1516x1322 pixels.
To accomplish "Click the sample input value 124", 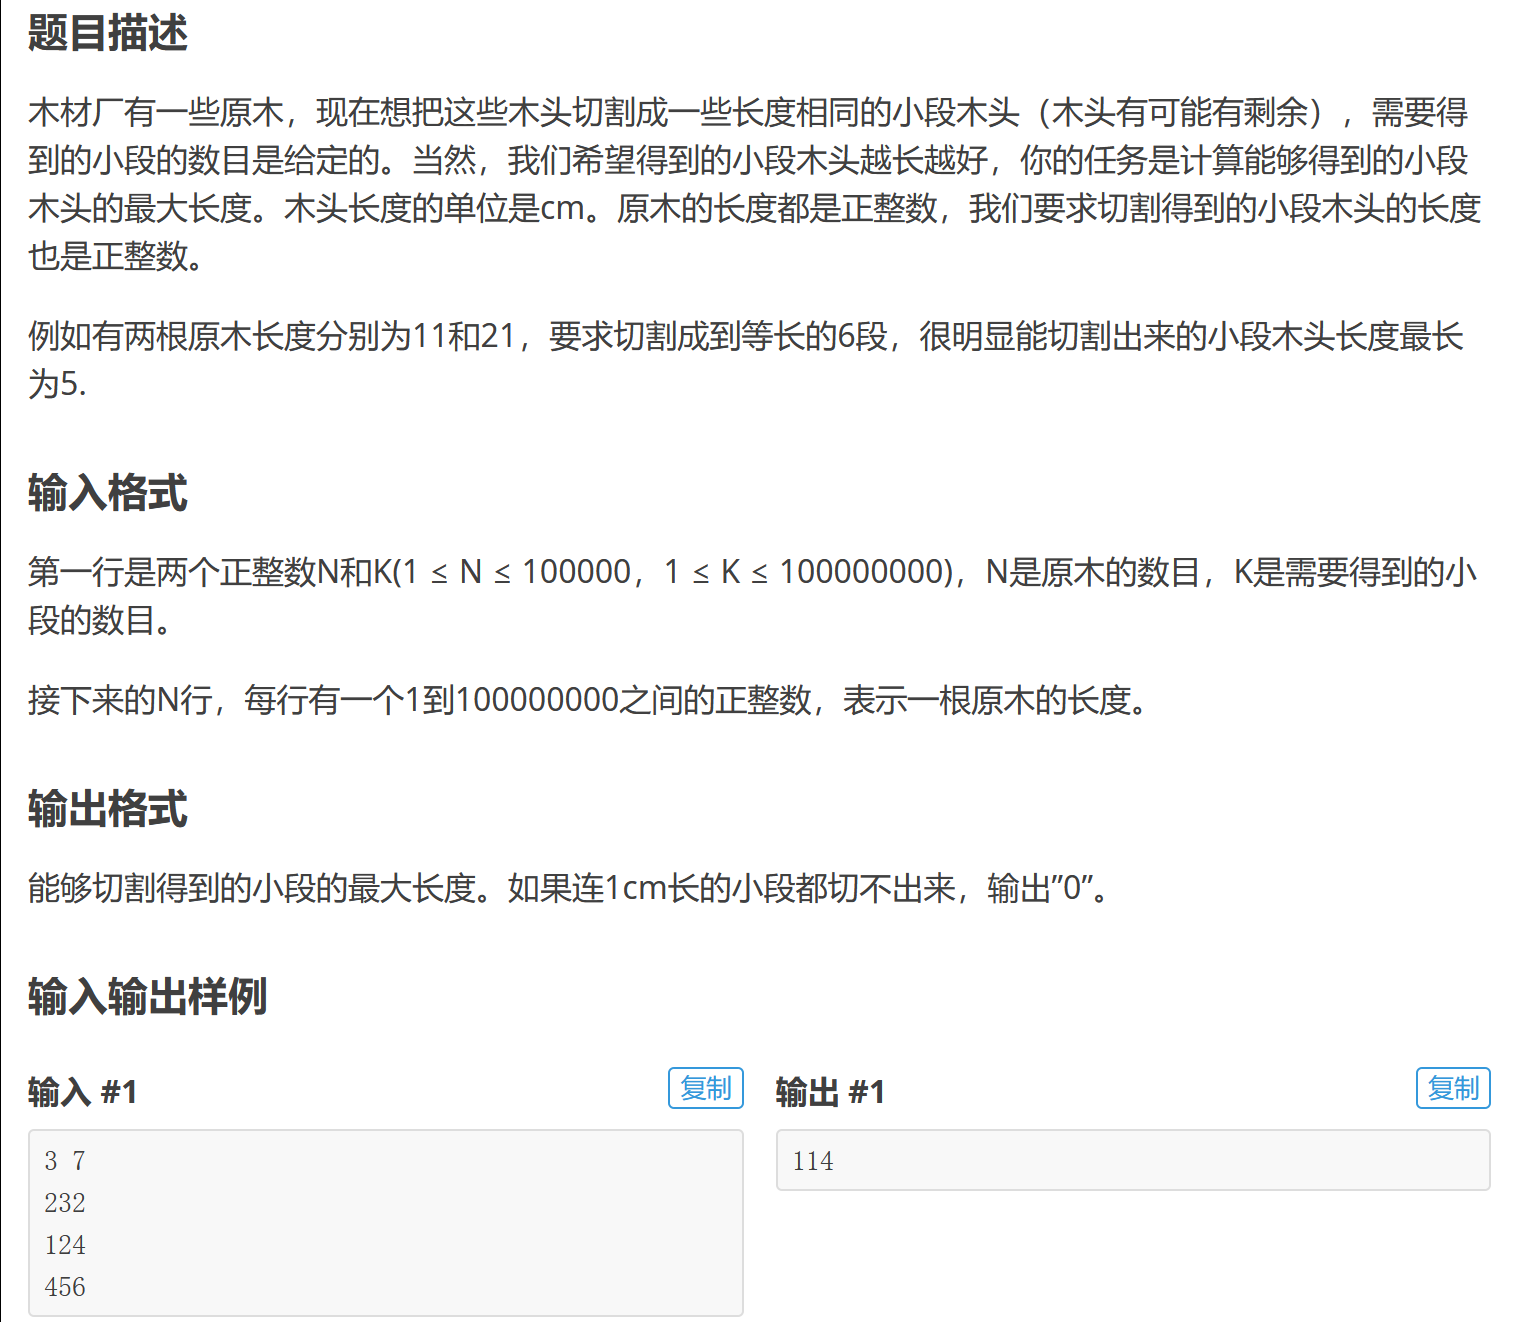I will point(65,1245).
